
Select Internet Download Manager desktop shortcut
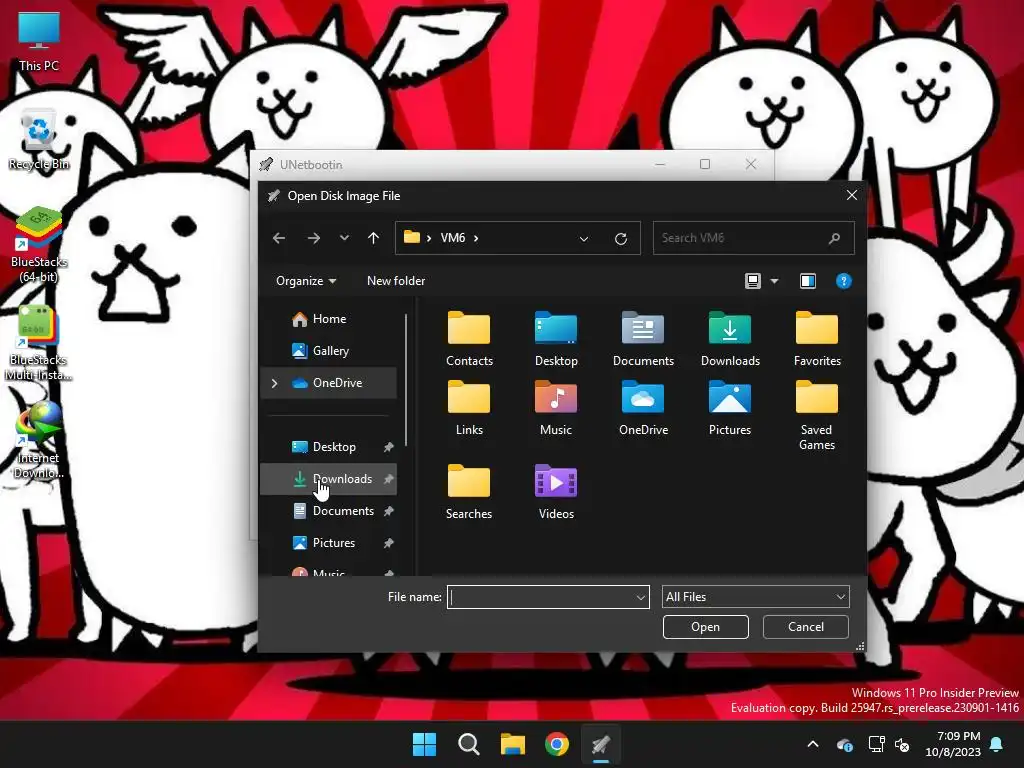(x=39, y=441)
